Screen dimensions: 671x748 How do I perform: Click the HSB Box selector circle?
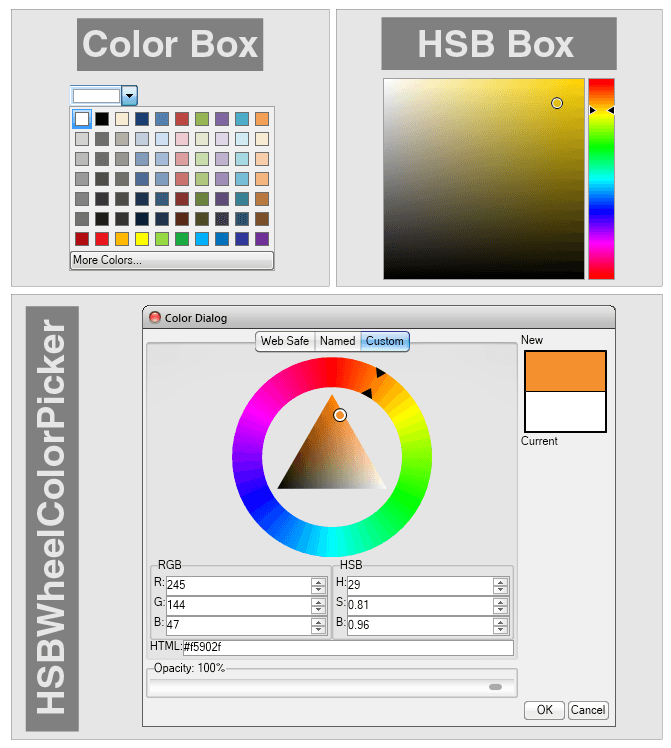[557, 103]
